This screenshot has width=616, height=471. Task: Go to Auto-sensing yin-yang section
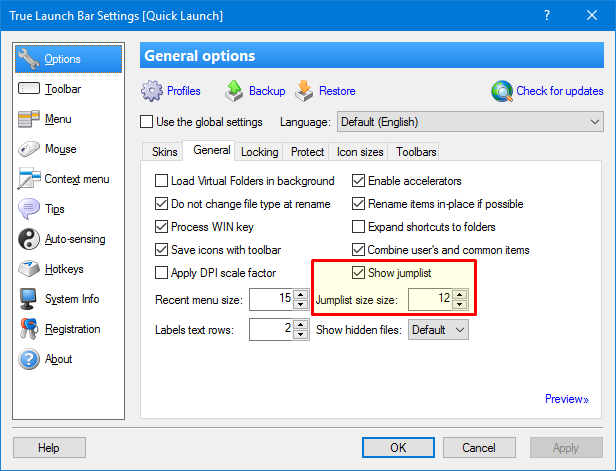point(28,239)
